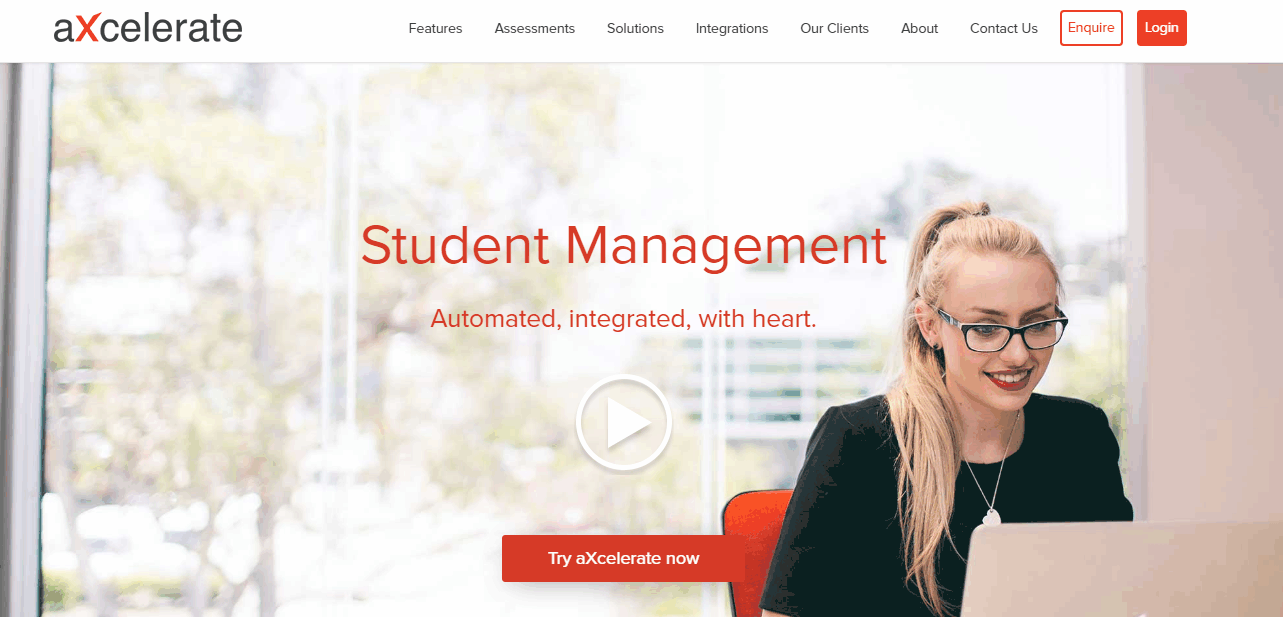Expand the About menu
Viewport: 1283px width, 617px height.
[x=919, y=28]
